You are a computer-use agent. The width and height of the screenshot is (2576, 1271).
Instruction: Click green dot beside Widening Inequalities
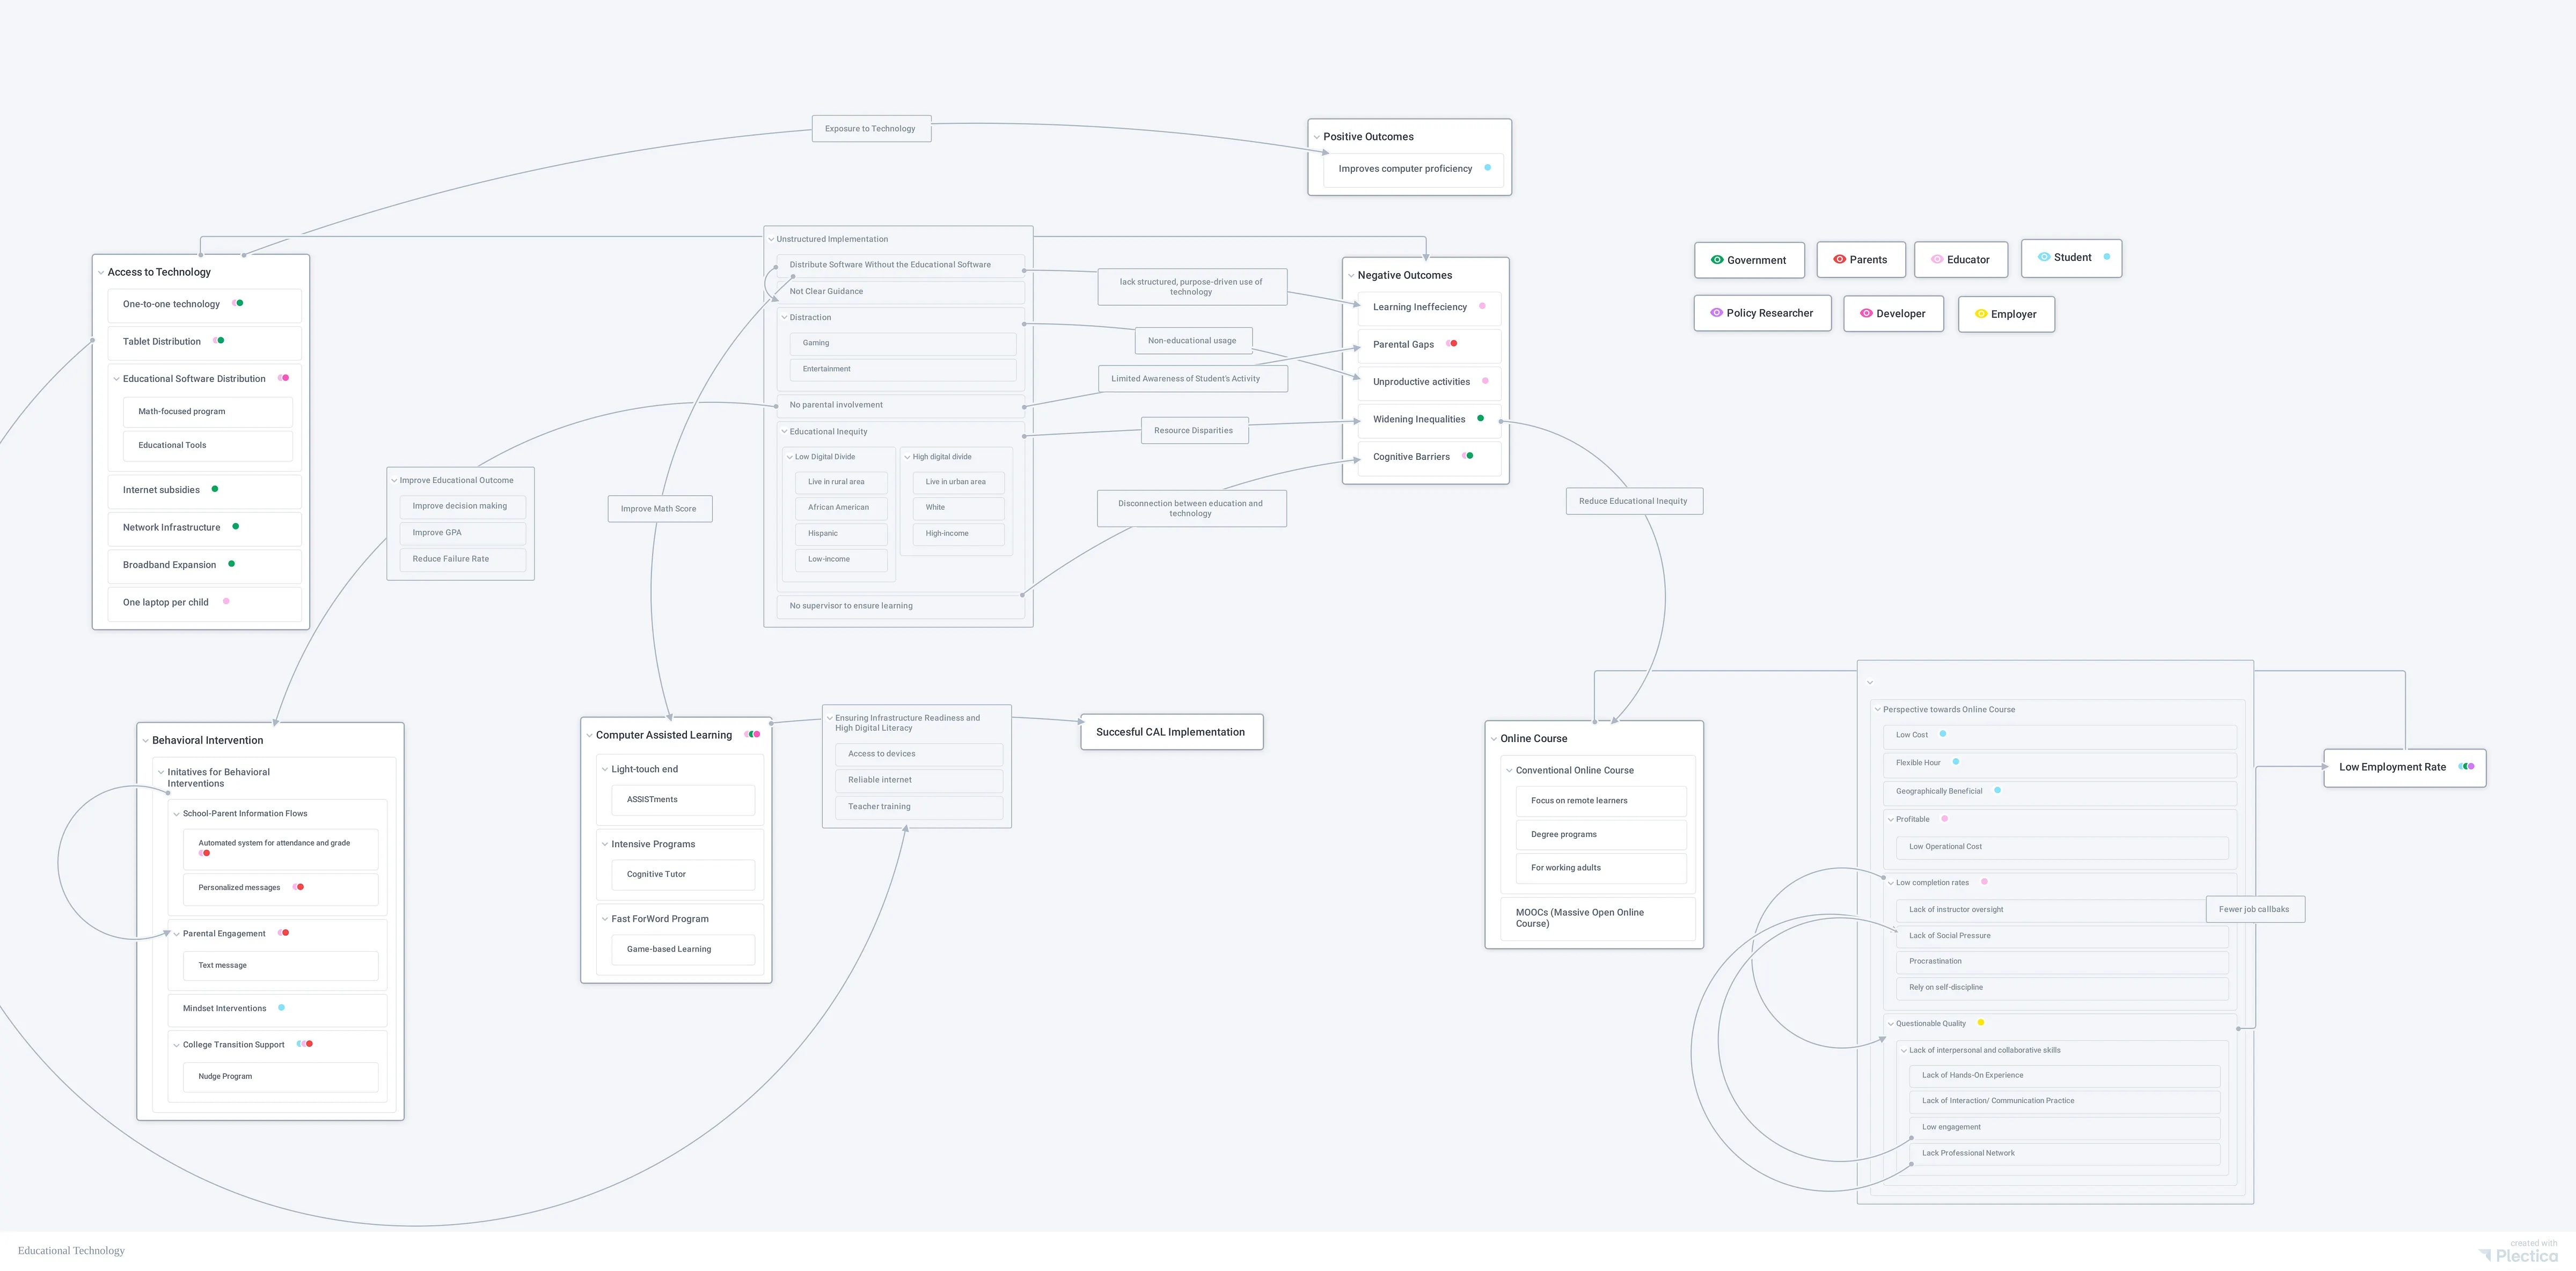pyautogui.click(x=1480, y=419)
